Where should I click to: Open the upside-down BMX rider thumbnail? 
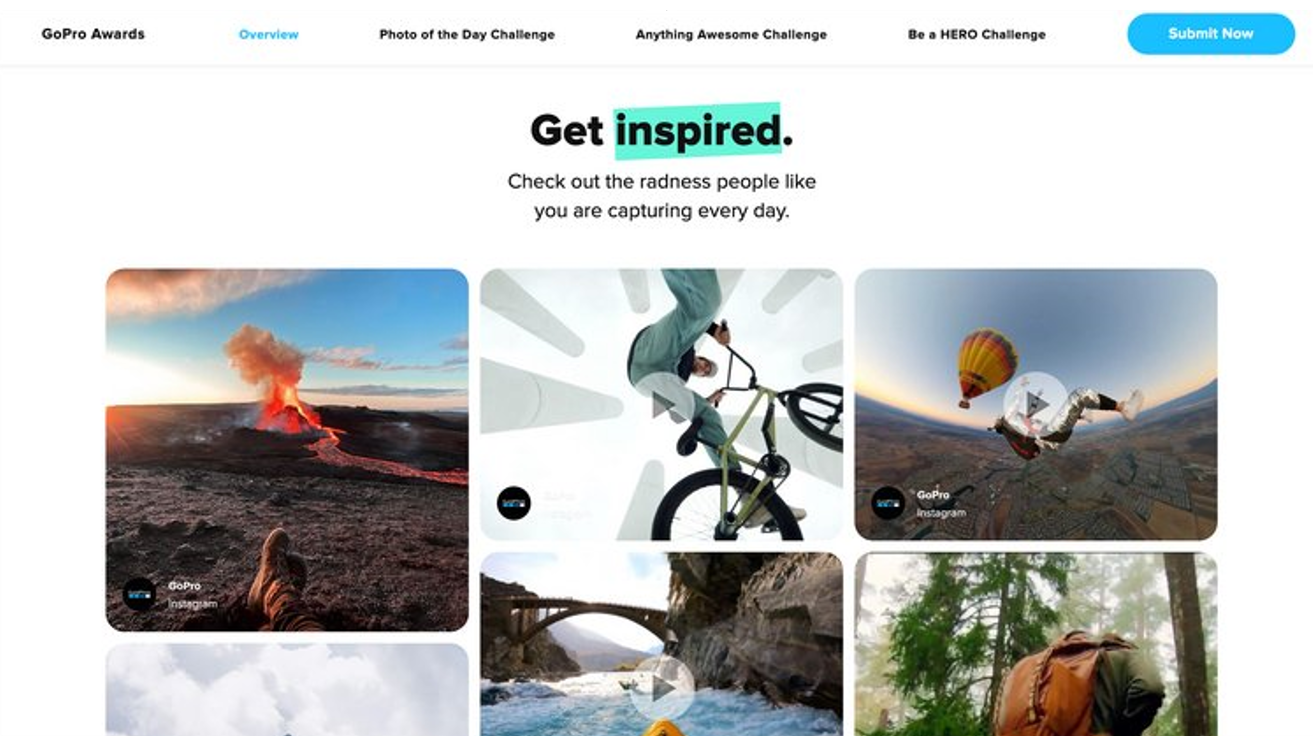pyautogui.click(x=661, y=404)
